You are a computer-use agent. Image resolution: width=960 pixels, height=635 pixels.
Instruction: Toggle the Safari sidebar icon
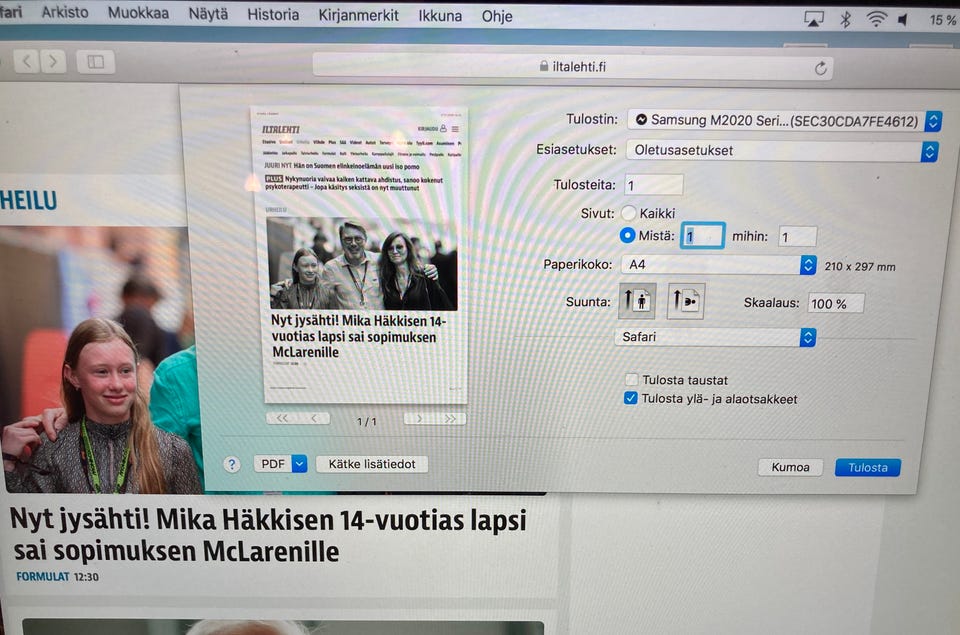pyautogui.click(x=96, y=62)
